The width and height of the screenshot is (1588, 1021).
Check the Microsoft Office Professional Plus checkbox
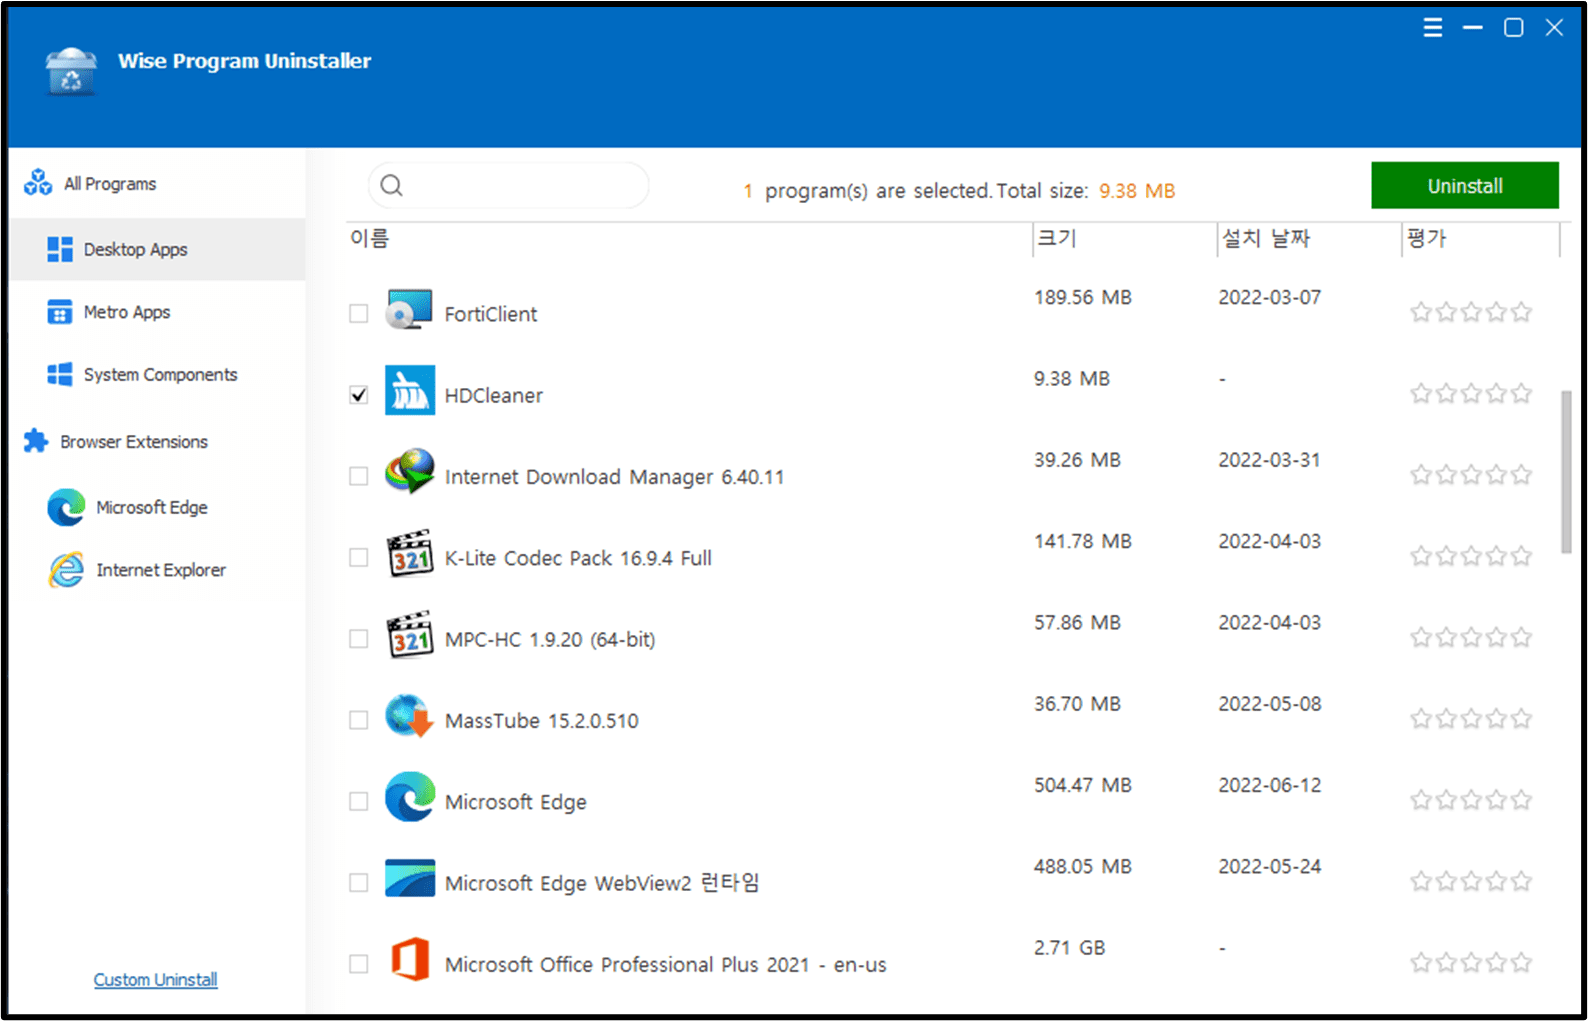tap(359, 964)
